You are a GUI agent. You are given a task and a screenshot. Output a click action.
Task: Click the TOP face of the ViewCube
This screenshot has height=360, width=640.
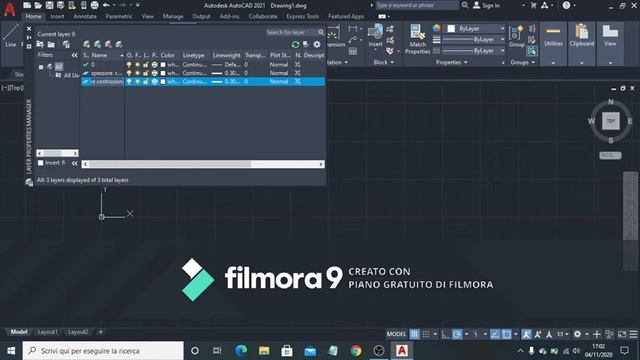tap(611, 121)
